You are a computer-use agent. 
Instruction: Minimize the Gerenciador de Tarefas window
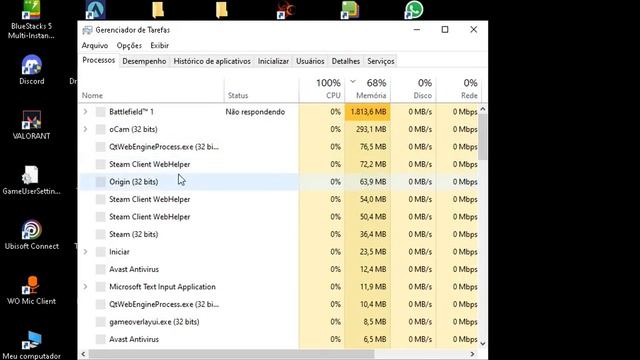416,30
